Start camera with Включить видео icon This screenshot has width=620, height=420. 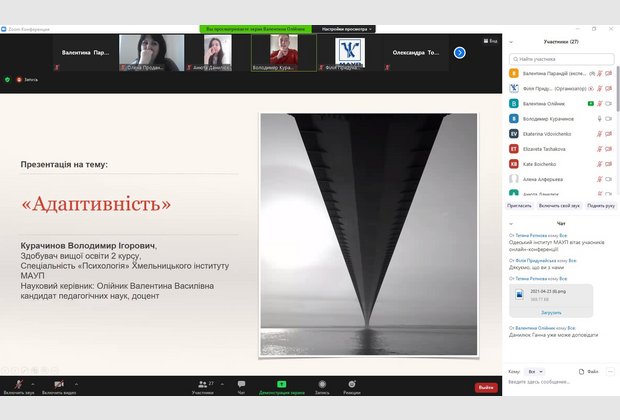59,384
